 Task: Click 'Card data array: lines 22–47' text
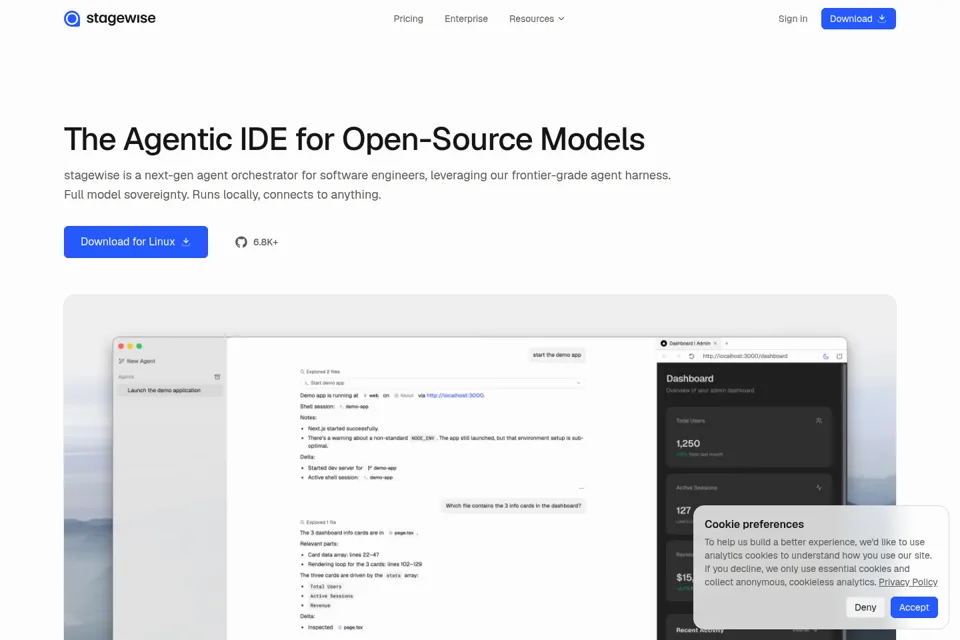[343, 555]
